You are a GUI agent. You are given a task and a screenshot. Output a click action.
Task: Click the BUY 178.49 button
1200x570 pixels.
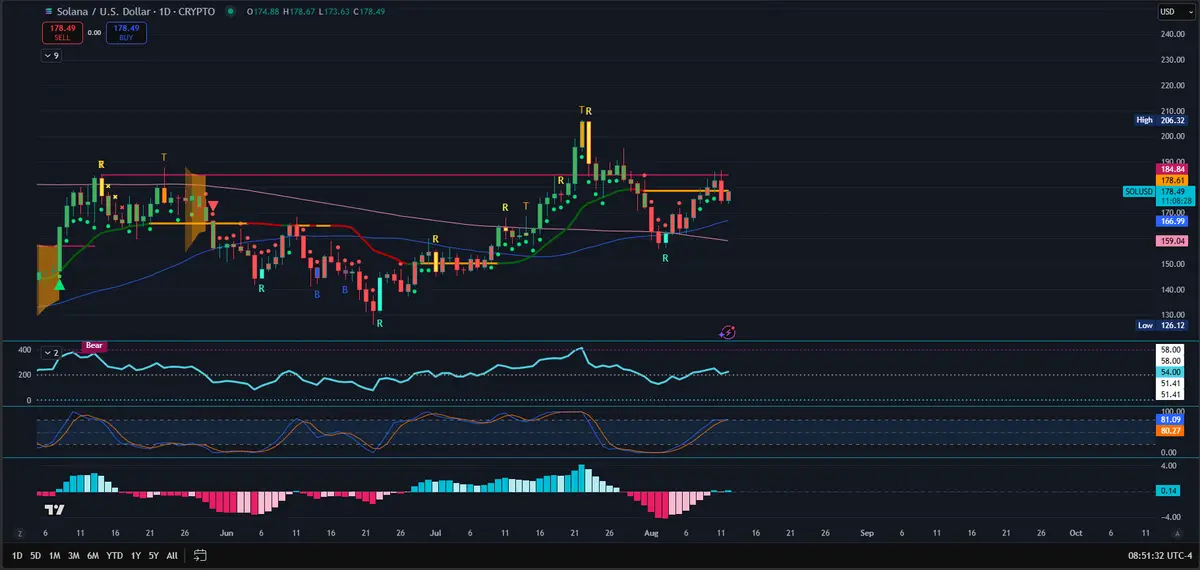click(x=126, y=33)
